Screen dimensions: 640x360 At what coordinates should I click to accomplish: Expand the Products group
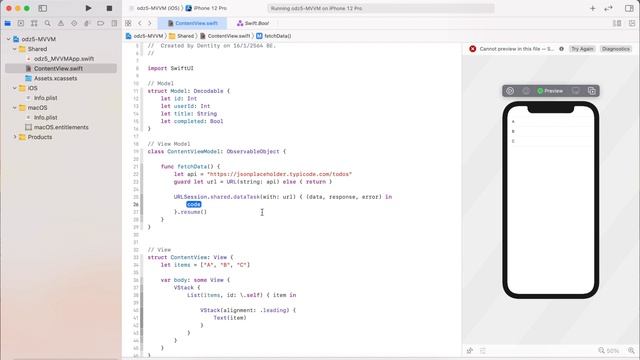[x=15, y=137]
